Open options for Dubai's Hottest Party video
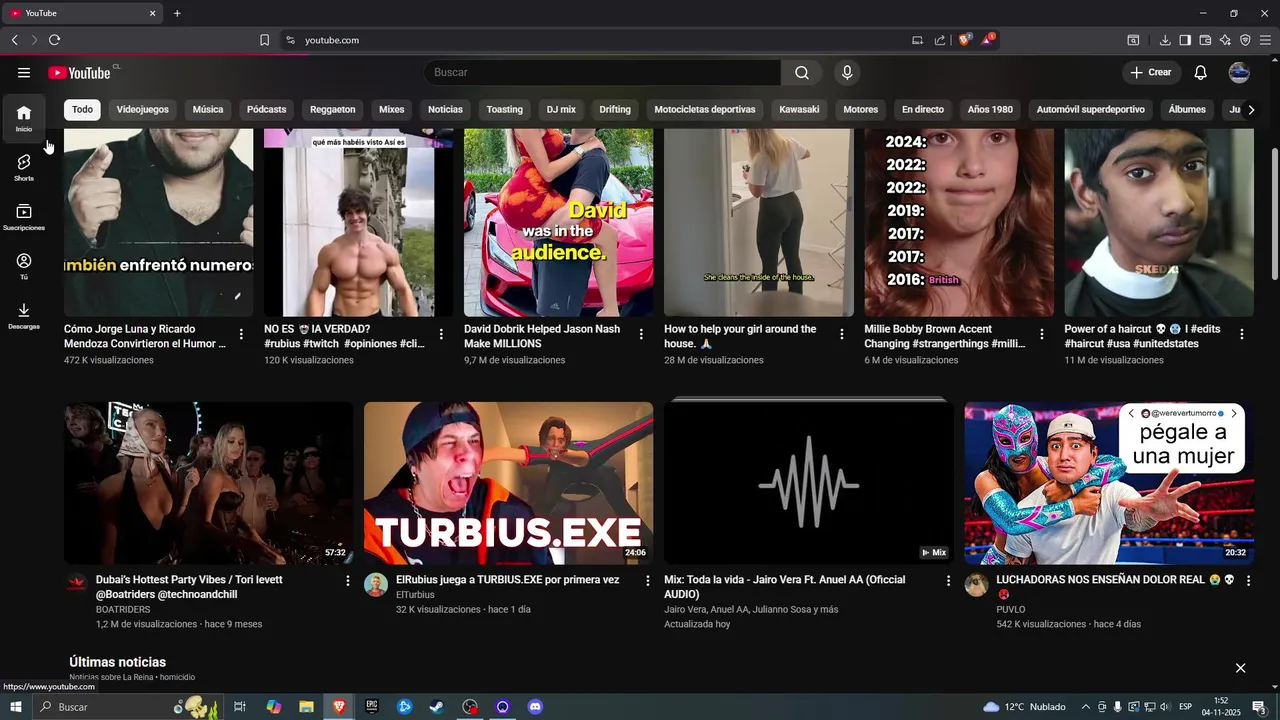Viewport: 1280px width, 720px height. pyautogui.click(x=348, y=581)
